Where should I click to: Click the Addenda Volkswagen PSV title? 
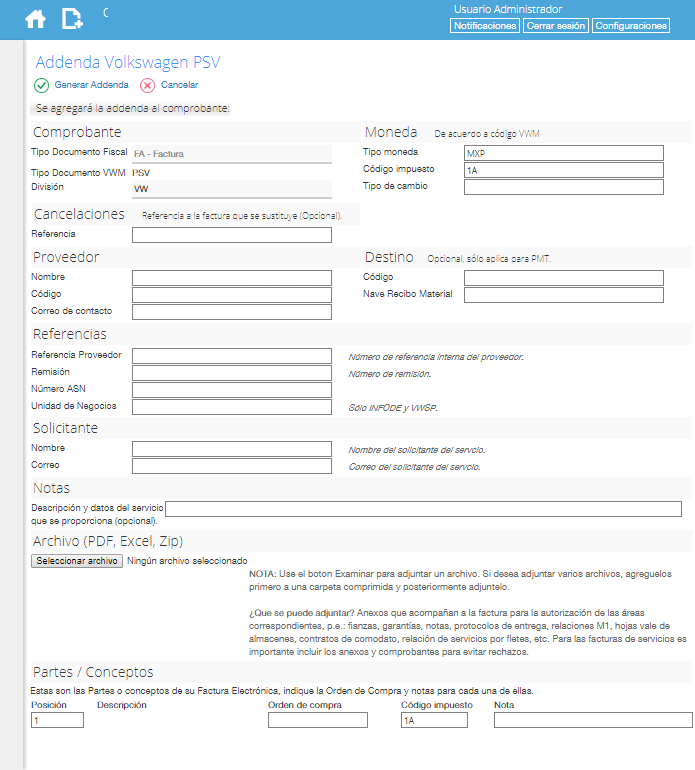click(x=128, y=62)
